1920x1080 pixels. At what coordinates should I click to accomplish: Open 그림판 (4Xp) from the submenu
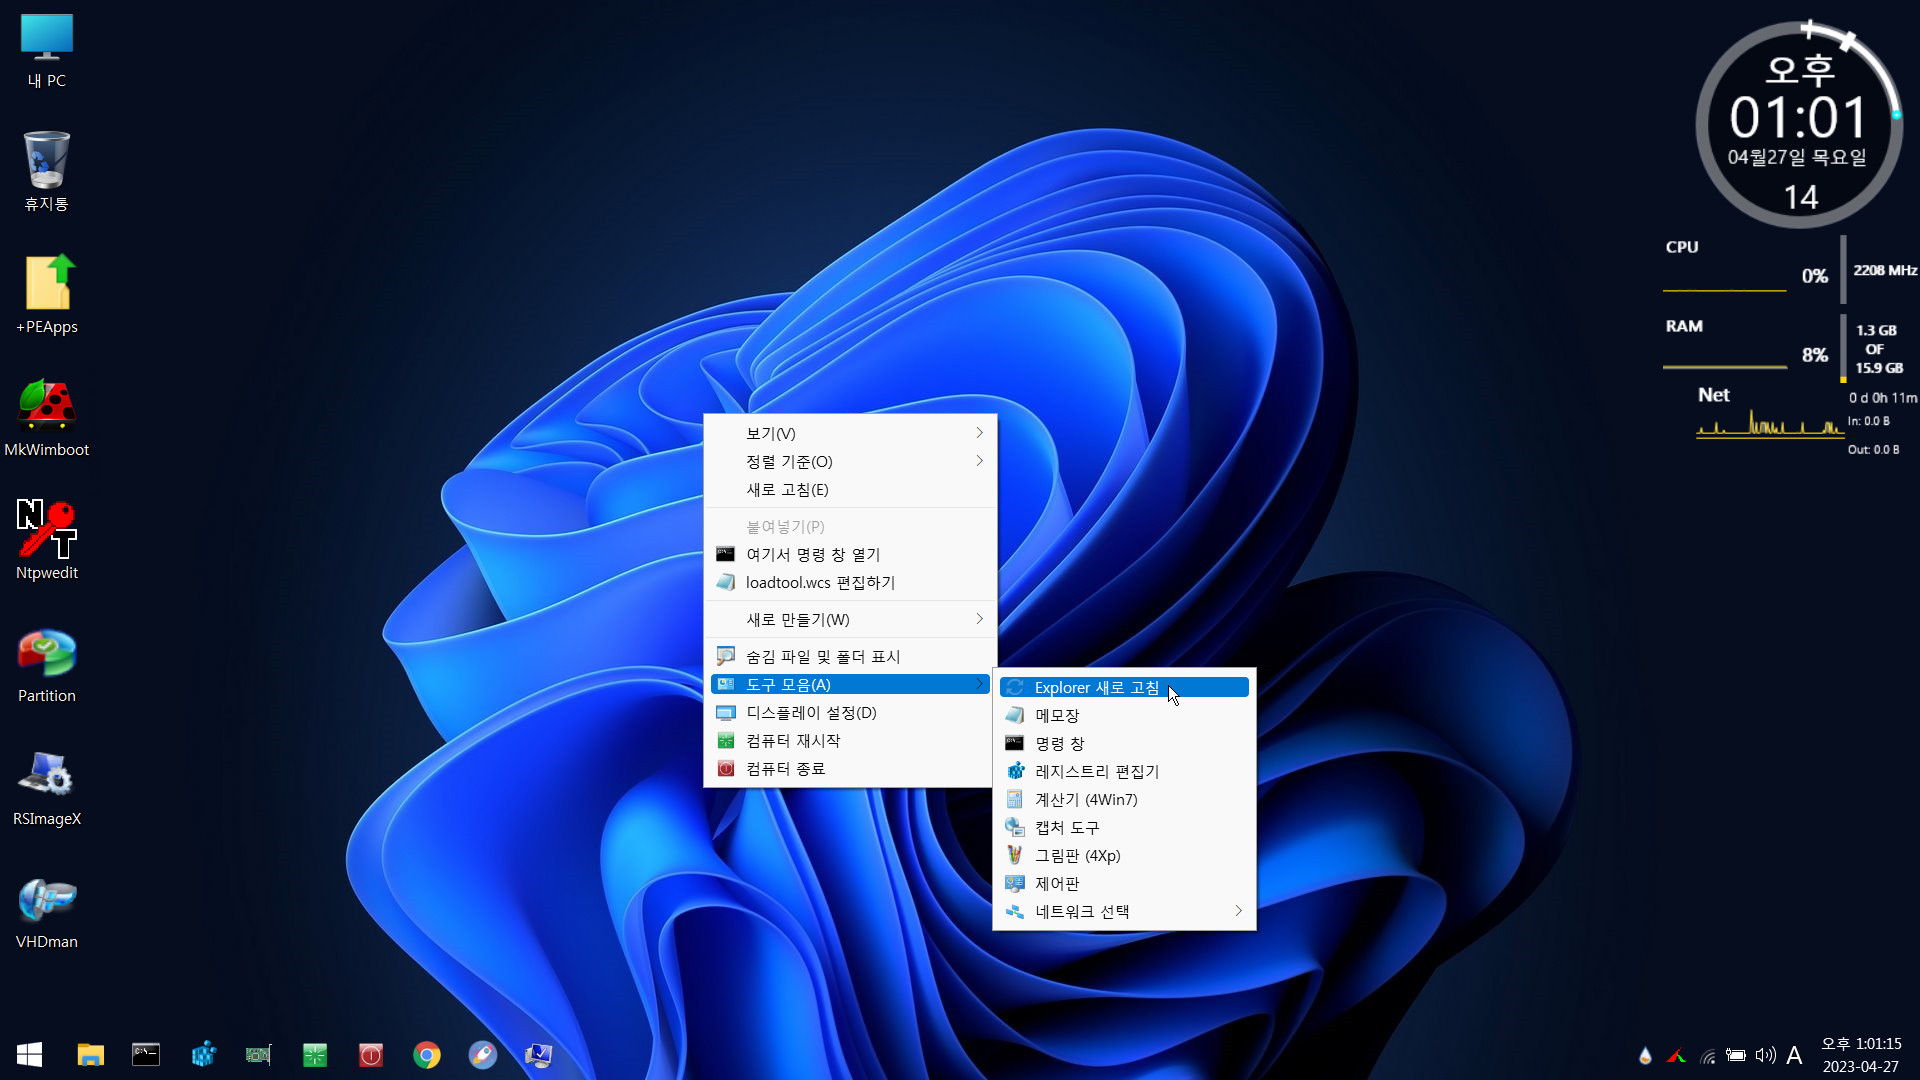1124,855
